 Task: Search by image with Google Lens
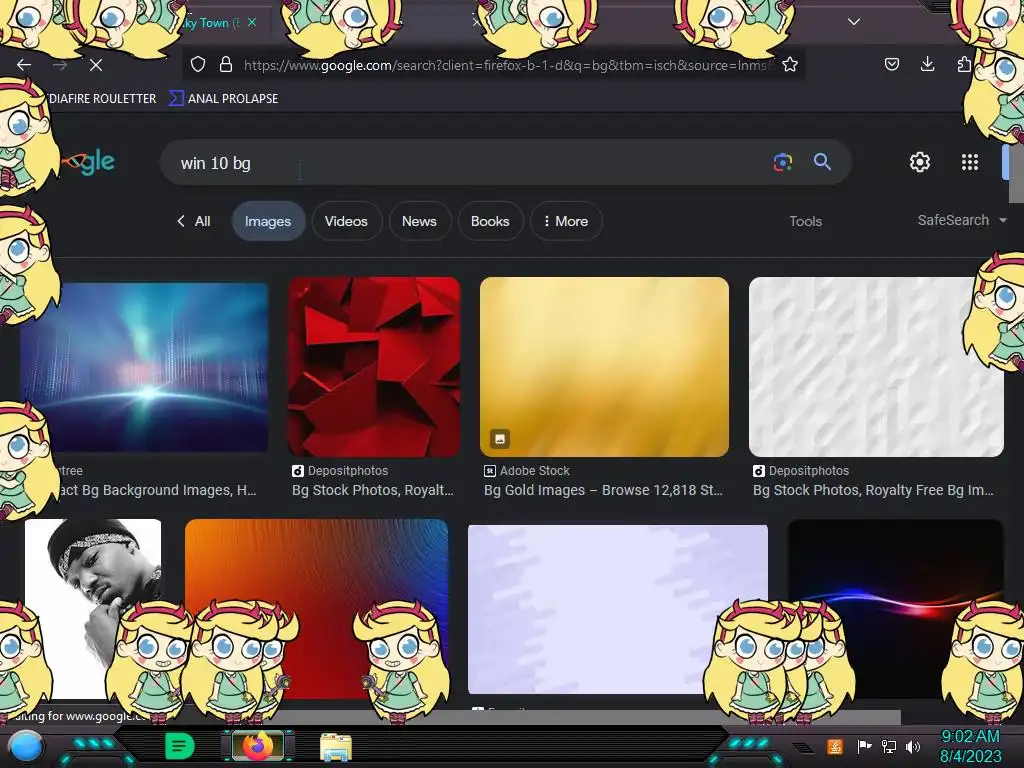[782, 162]
